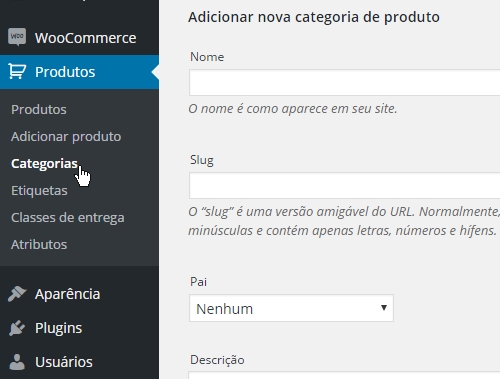Click heading Adicionar nova categoria de produto
Image resolution: width=500 pixels, height=379 pixels.
pyautogui.click(x=314, y=17)
